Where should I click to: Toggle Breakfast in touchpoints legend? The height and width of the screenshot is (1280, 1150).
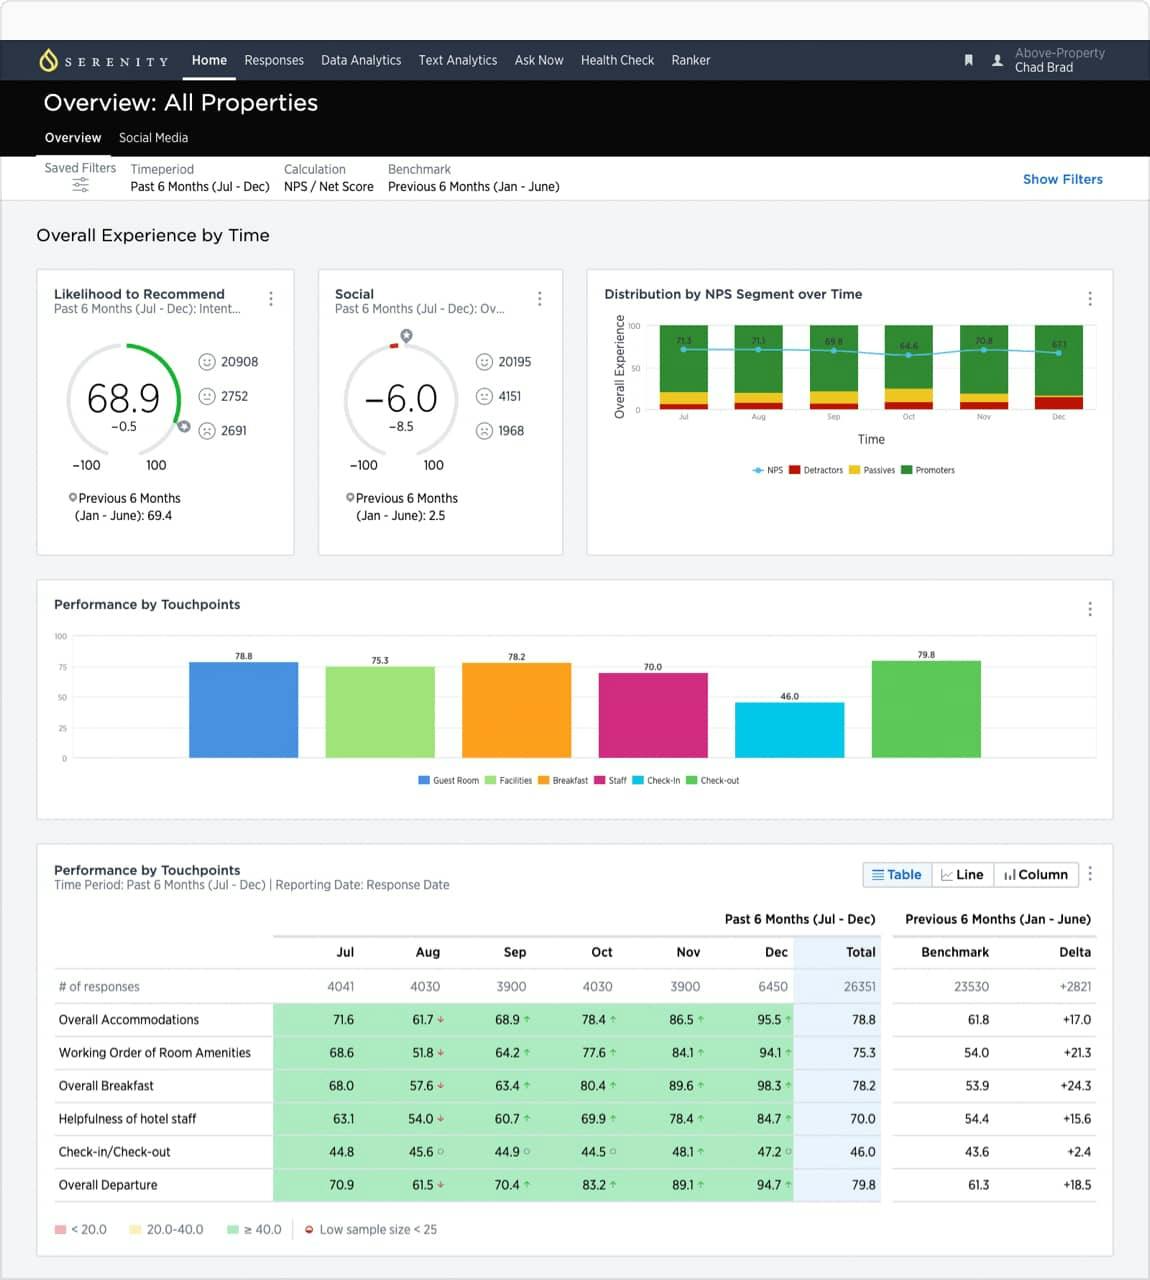pos(563,781)
